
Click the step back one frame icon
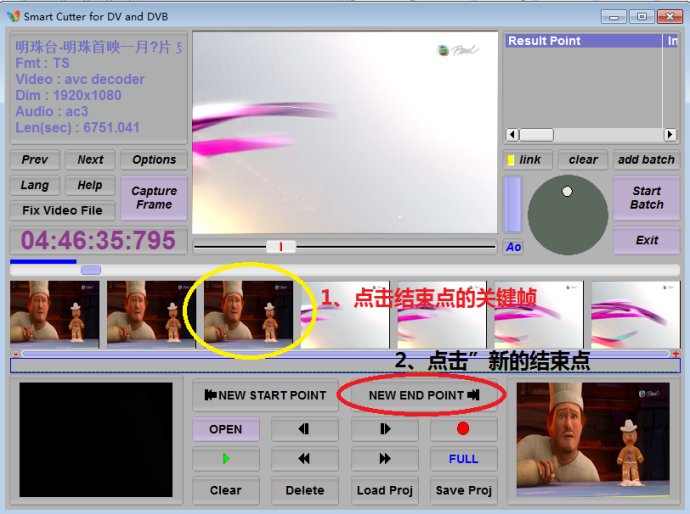pos(304,429)
